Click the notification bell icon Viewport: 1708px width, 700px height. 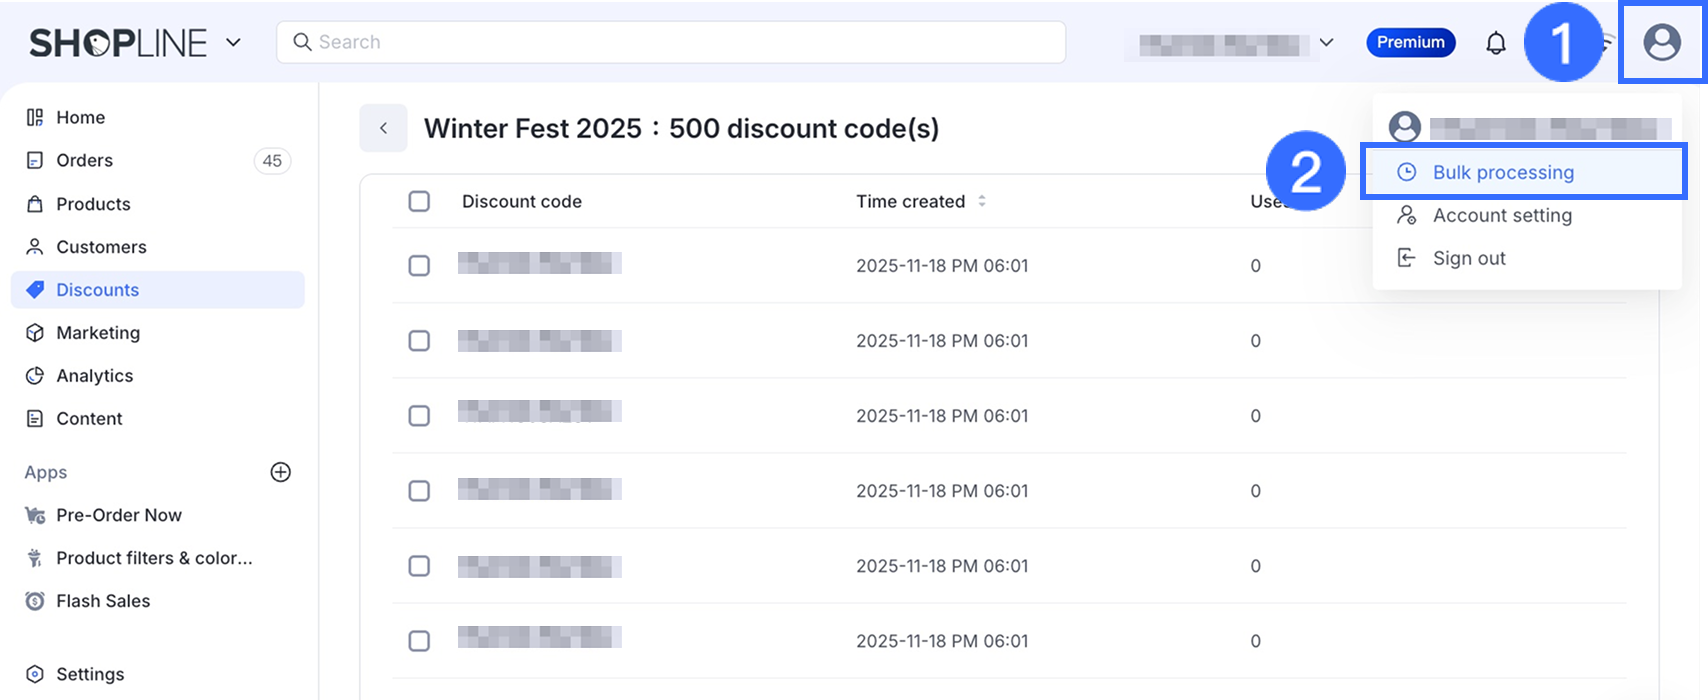(1496, 43)
